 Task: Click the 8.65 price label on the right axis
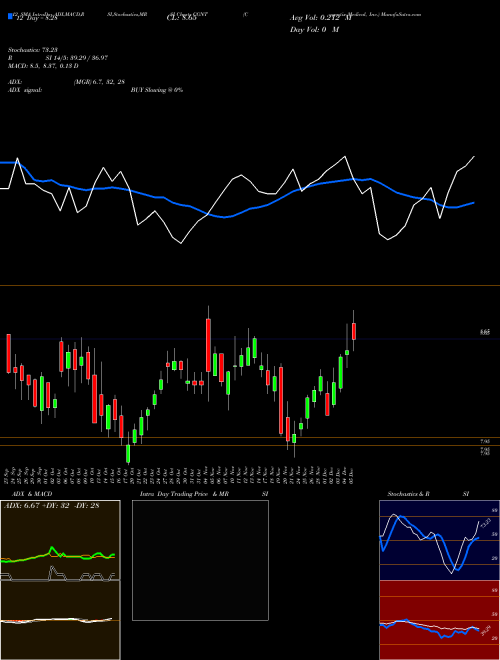[485, 333]
